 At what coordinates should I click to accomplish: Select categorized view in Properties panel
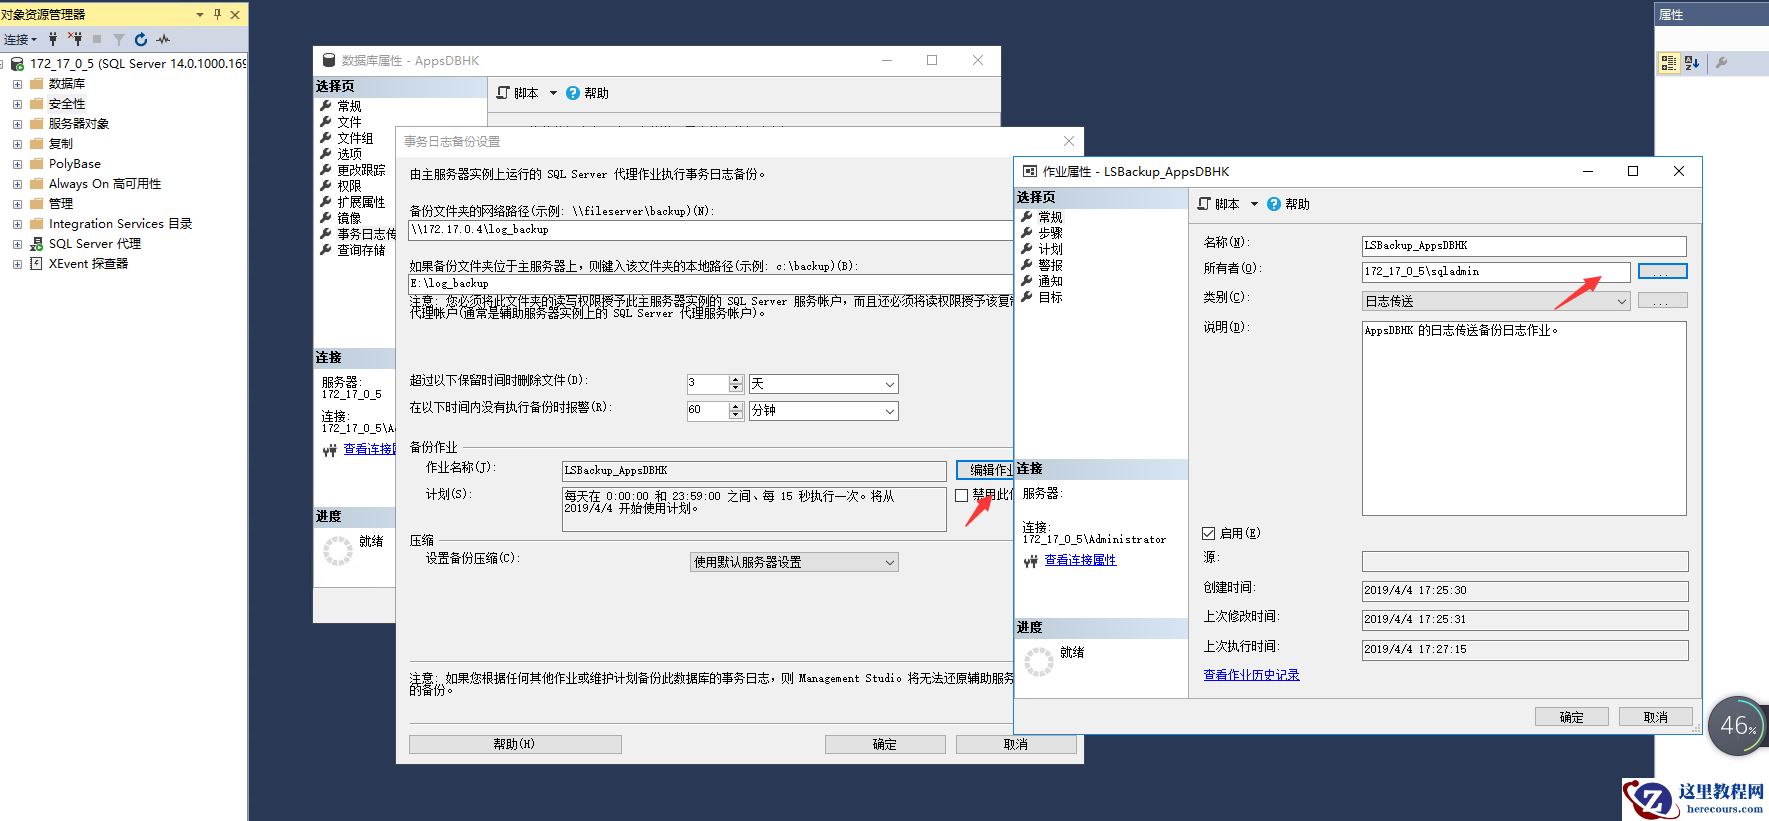point(1669,62)
